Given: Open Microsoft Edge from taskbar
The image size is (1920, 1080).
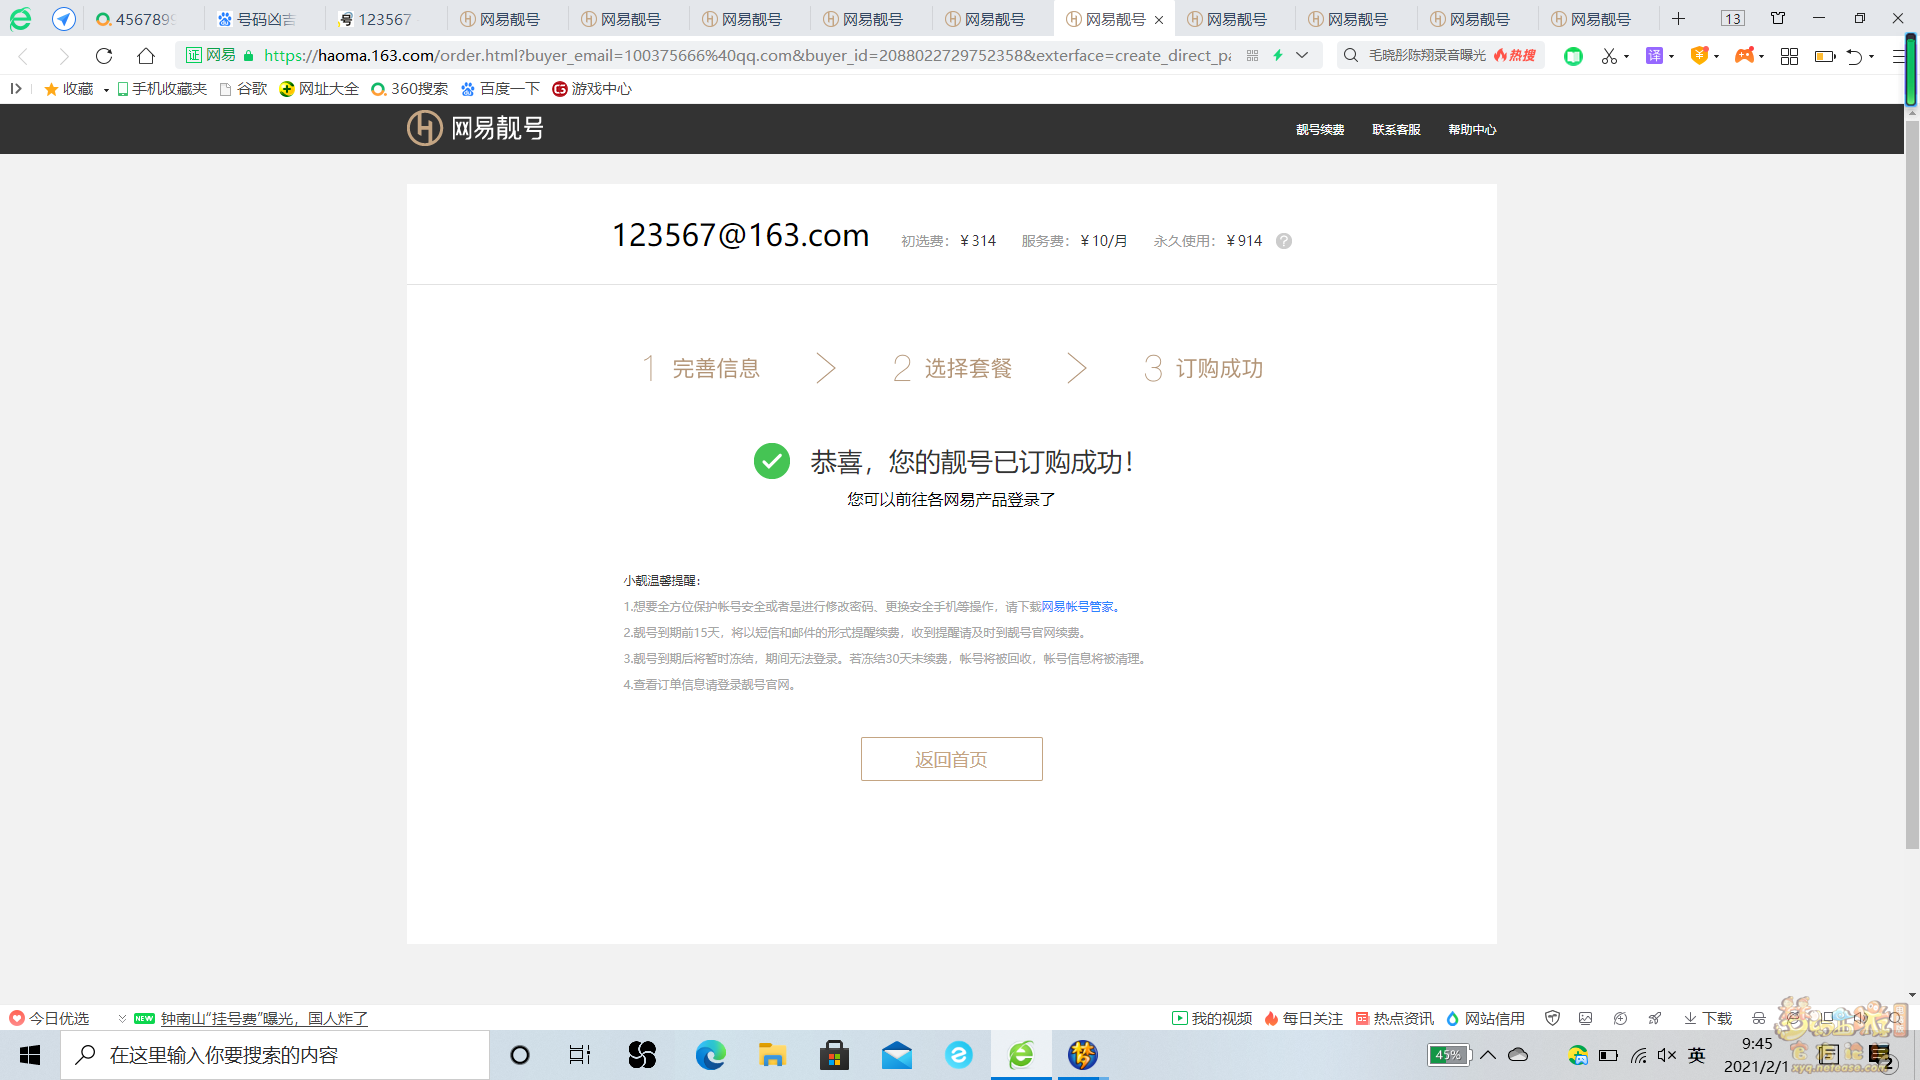Looking at the screenshot, I should [710, 1055].
